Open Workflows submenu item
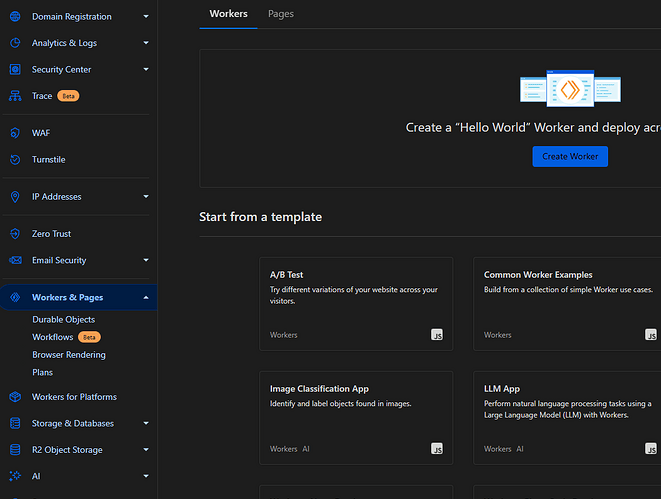 (53, 337)
